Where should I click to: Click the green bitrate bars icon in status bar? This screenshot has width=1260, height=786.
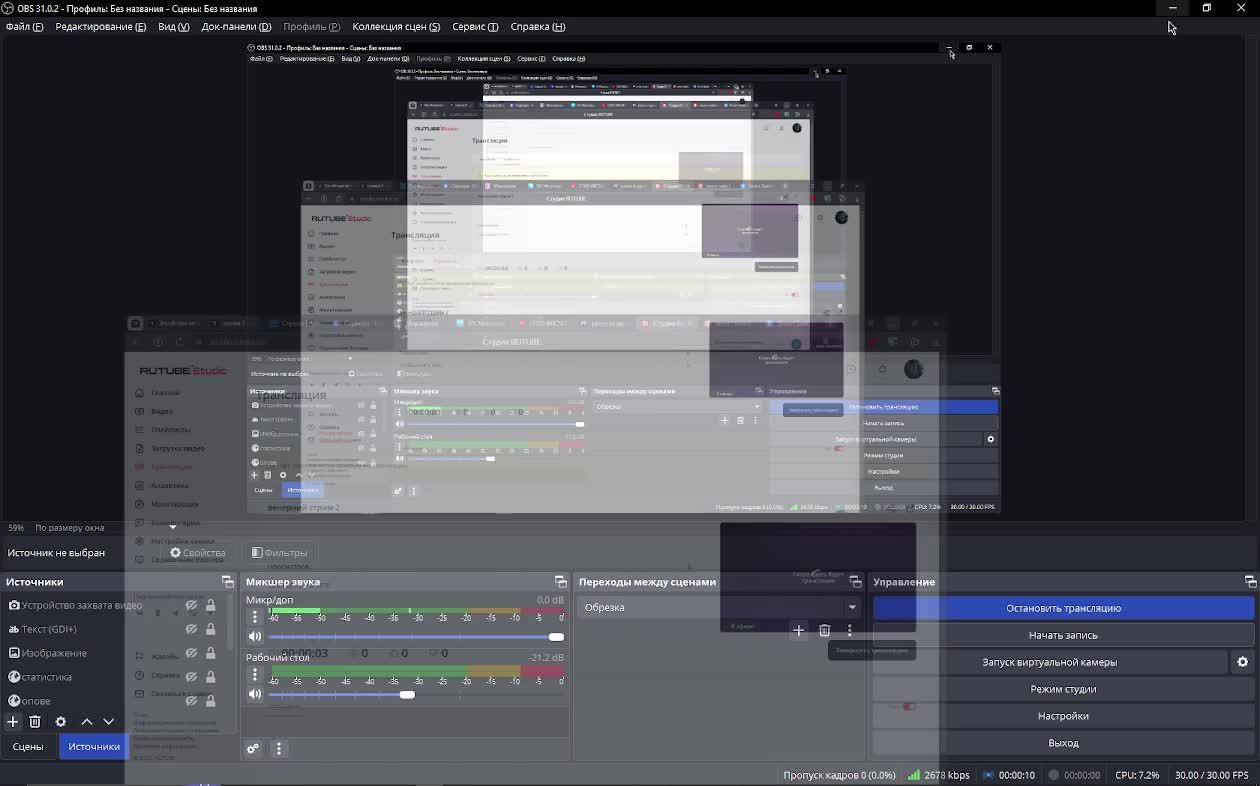click(914, 775)
